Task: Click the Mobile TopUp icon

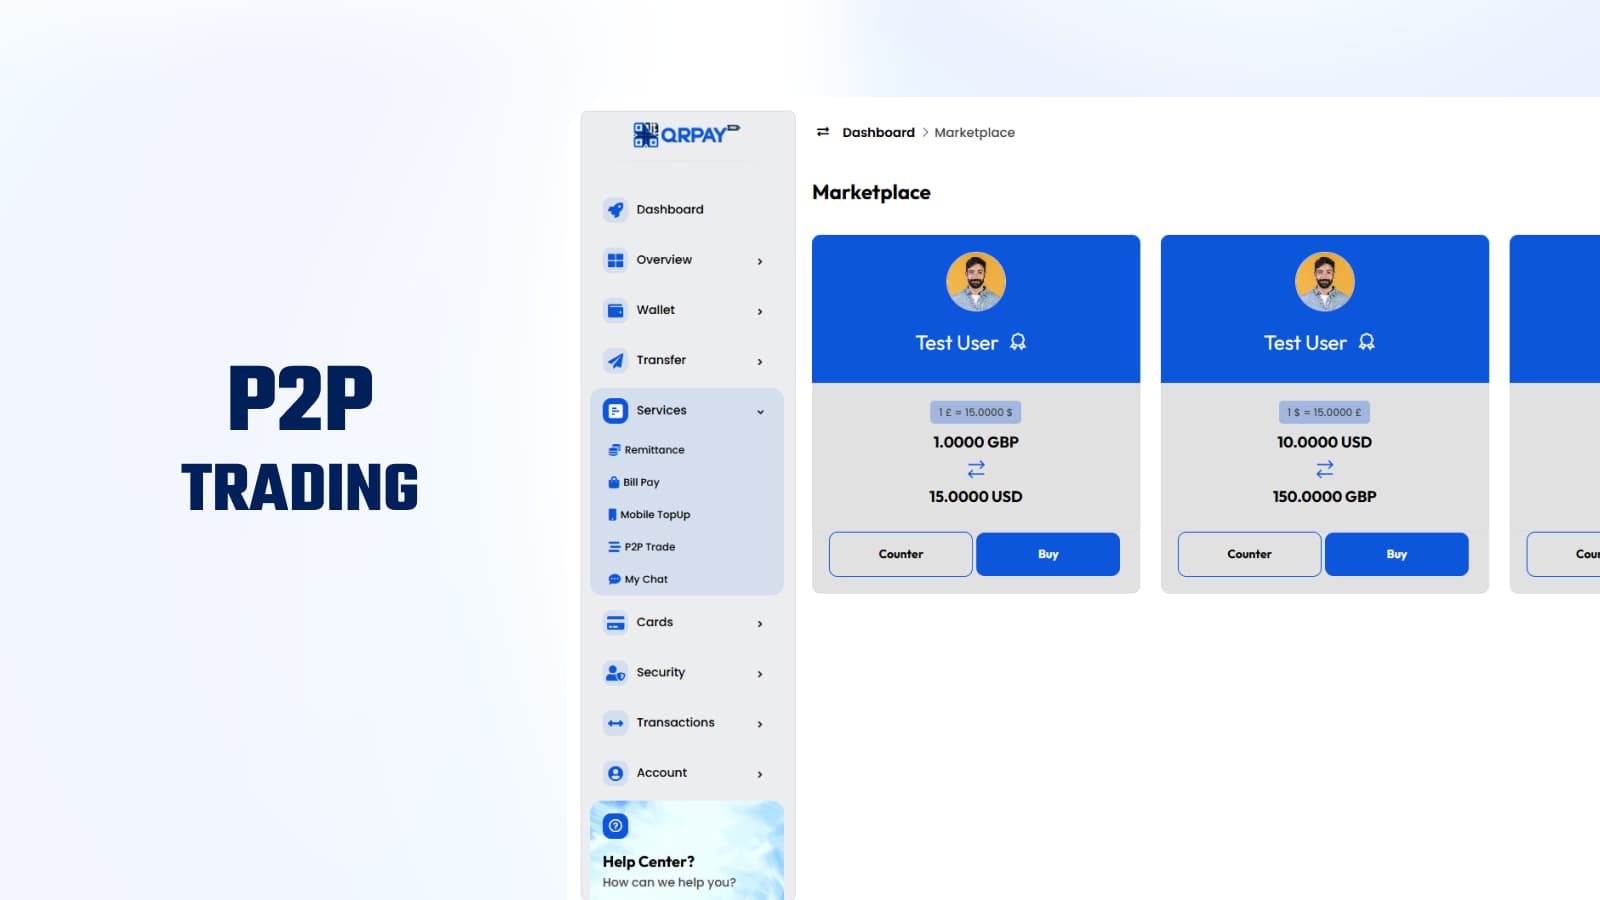Action: (612, 514)
